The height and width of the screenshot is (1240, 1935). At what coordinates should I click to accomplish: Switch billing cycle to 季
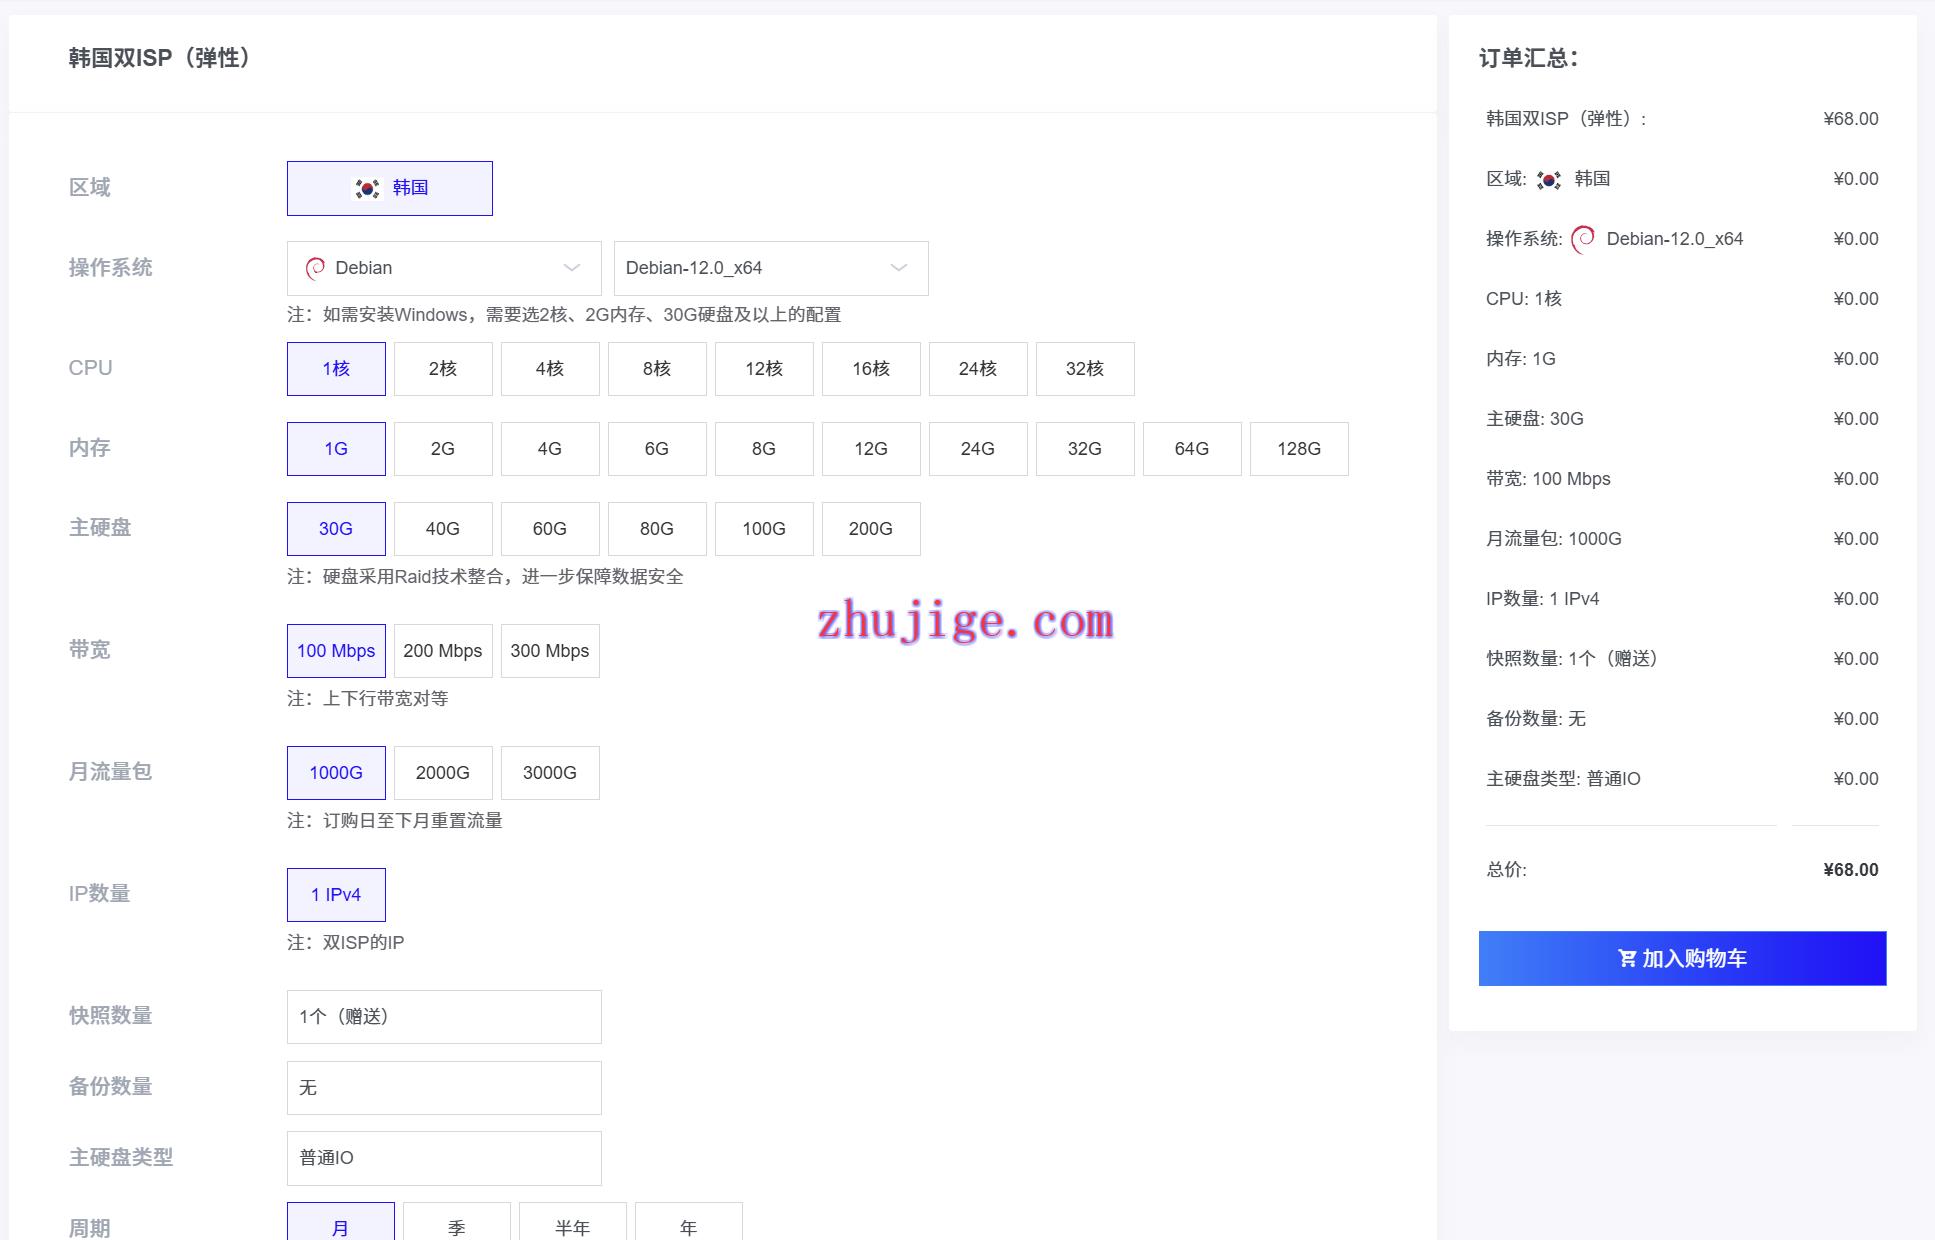pos(456,1226)
